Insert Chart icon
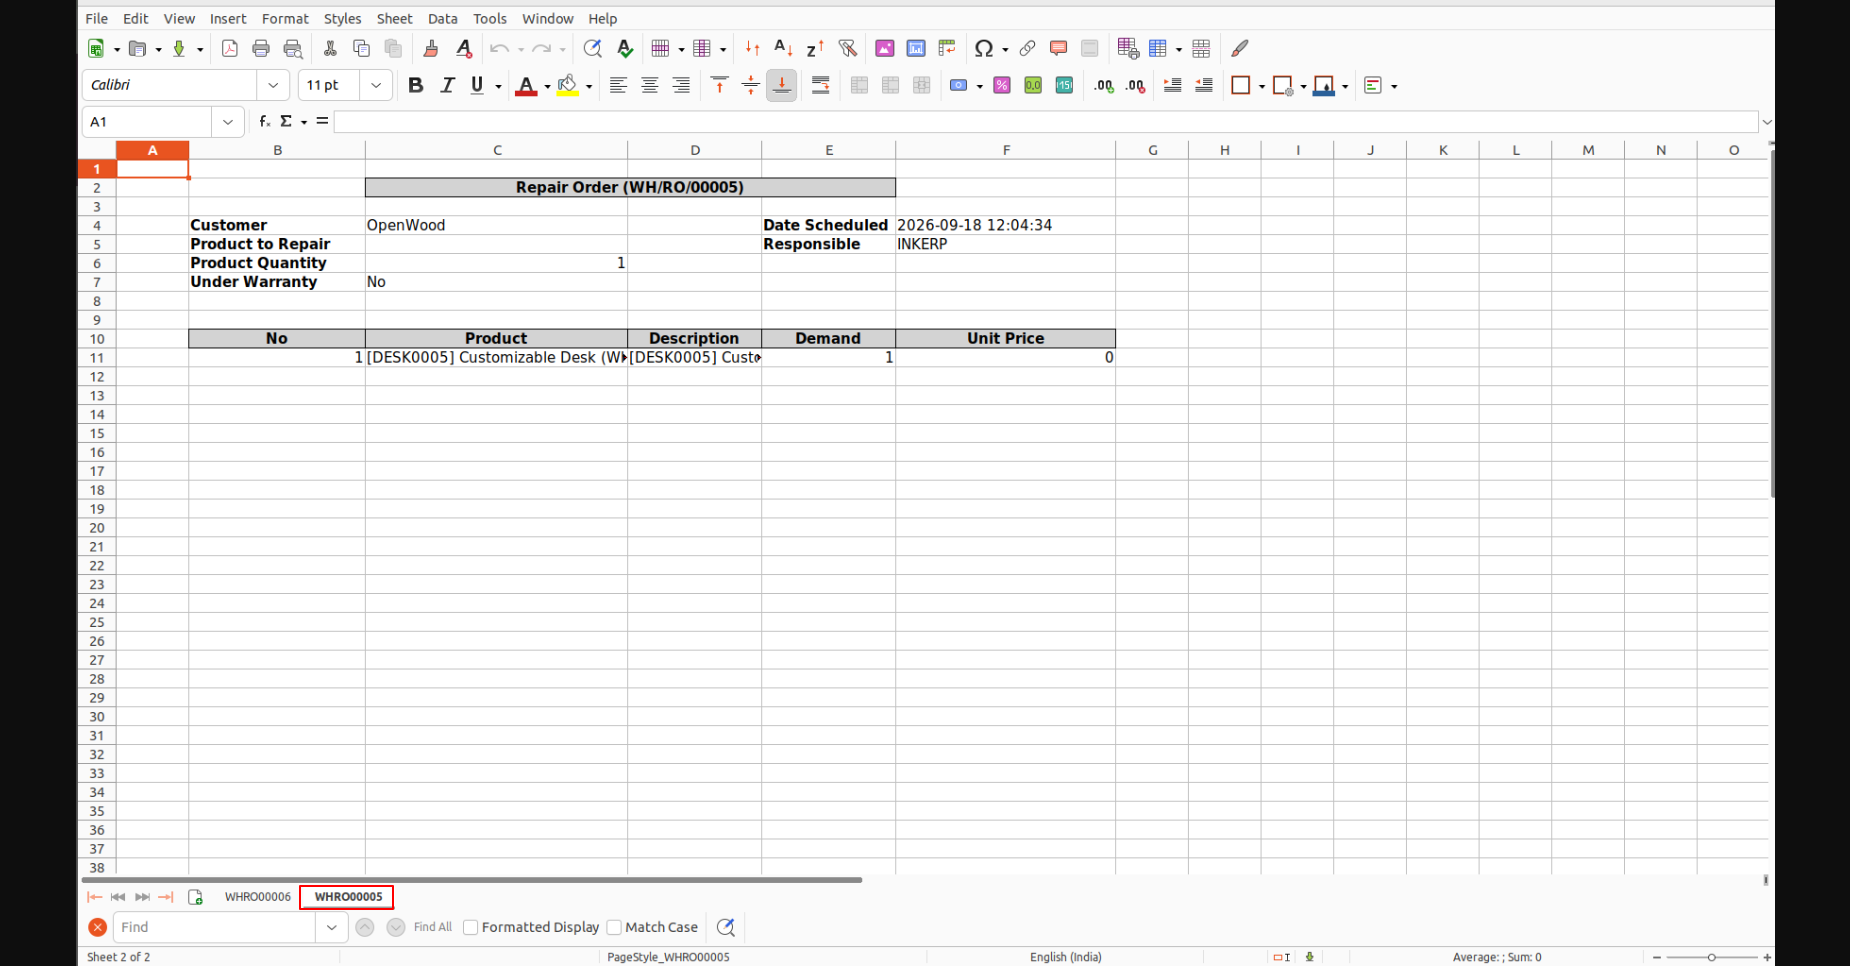1850x966 pixels. pos(916,48)
